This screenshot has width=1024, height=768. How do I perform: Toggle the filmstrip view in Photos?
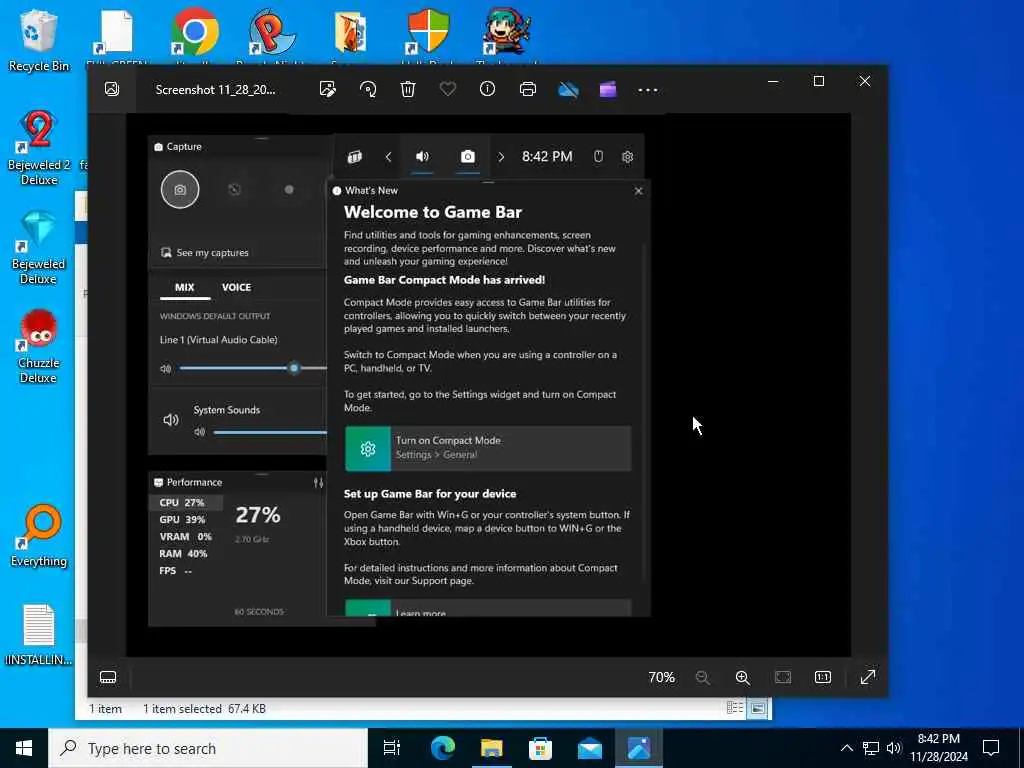coord(108,677)
